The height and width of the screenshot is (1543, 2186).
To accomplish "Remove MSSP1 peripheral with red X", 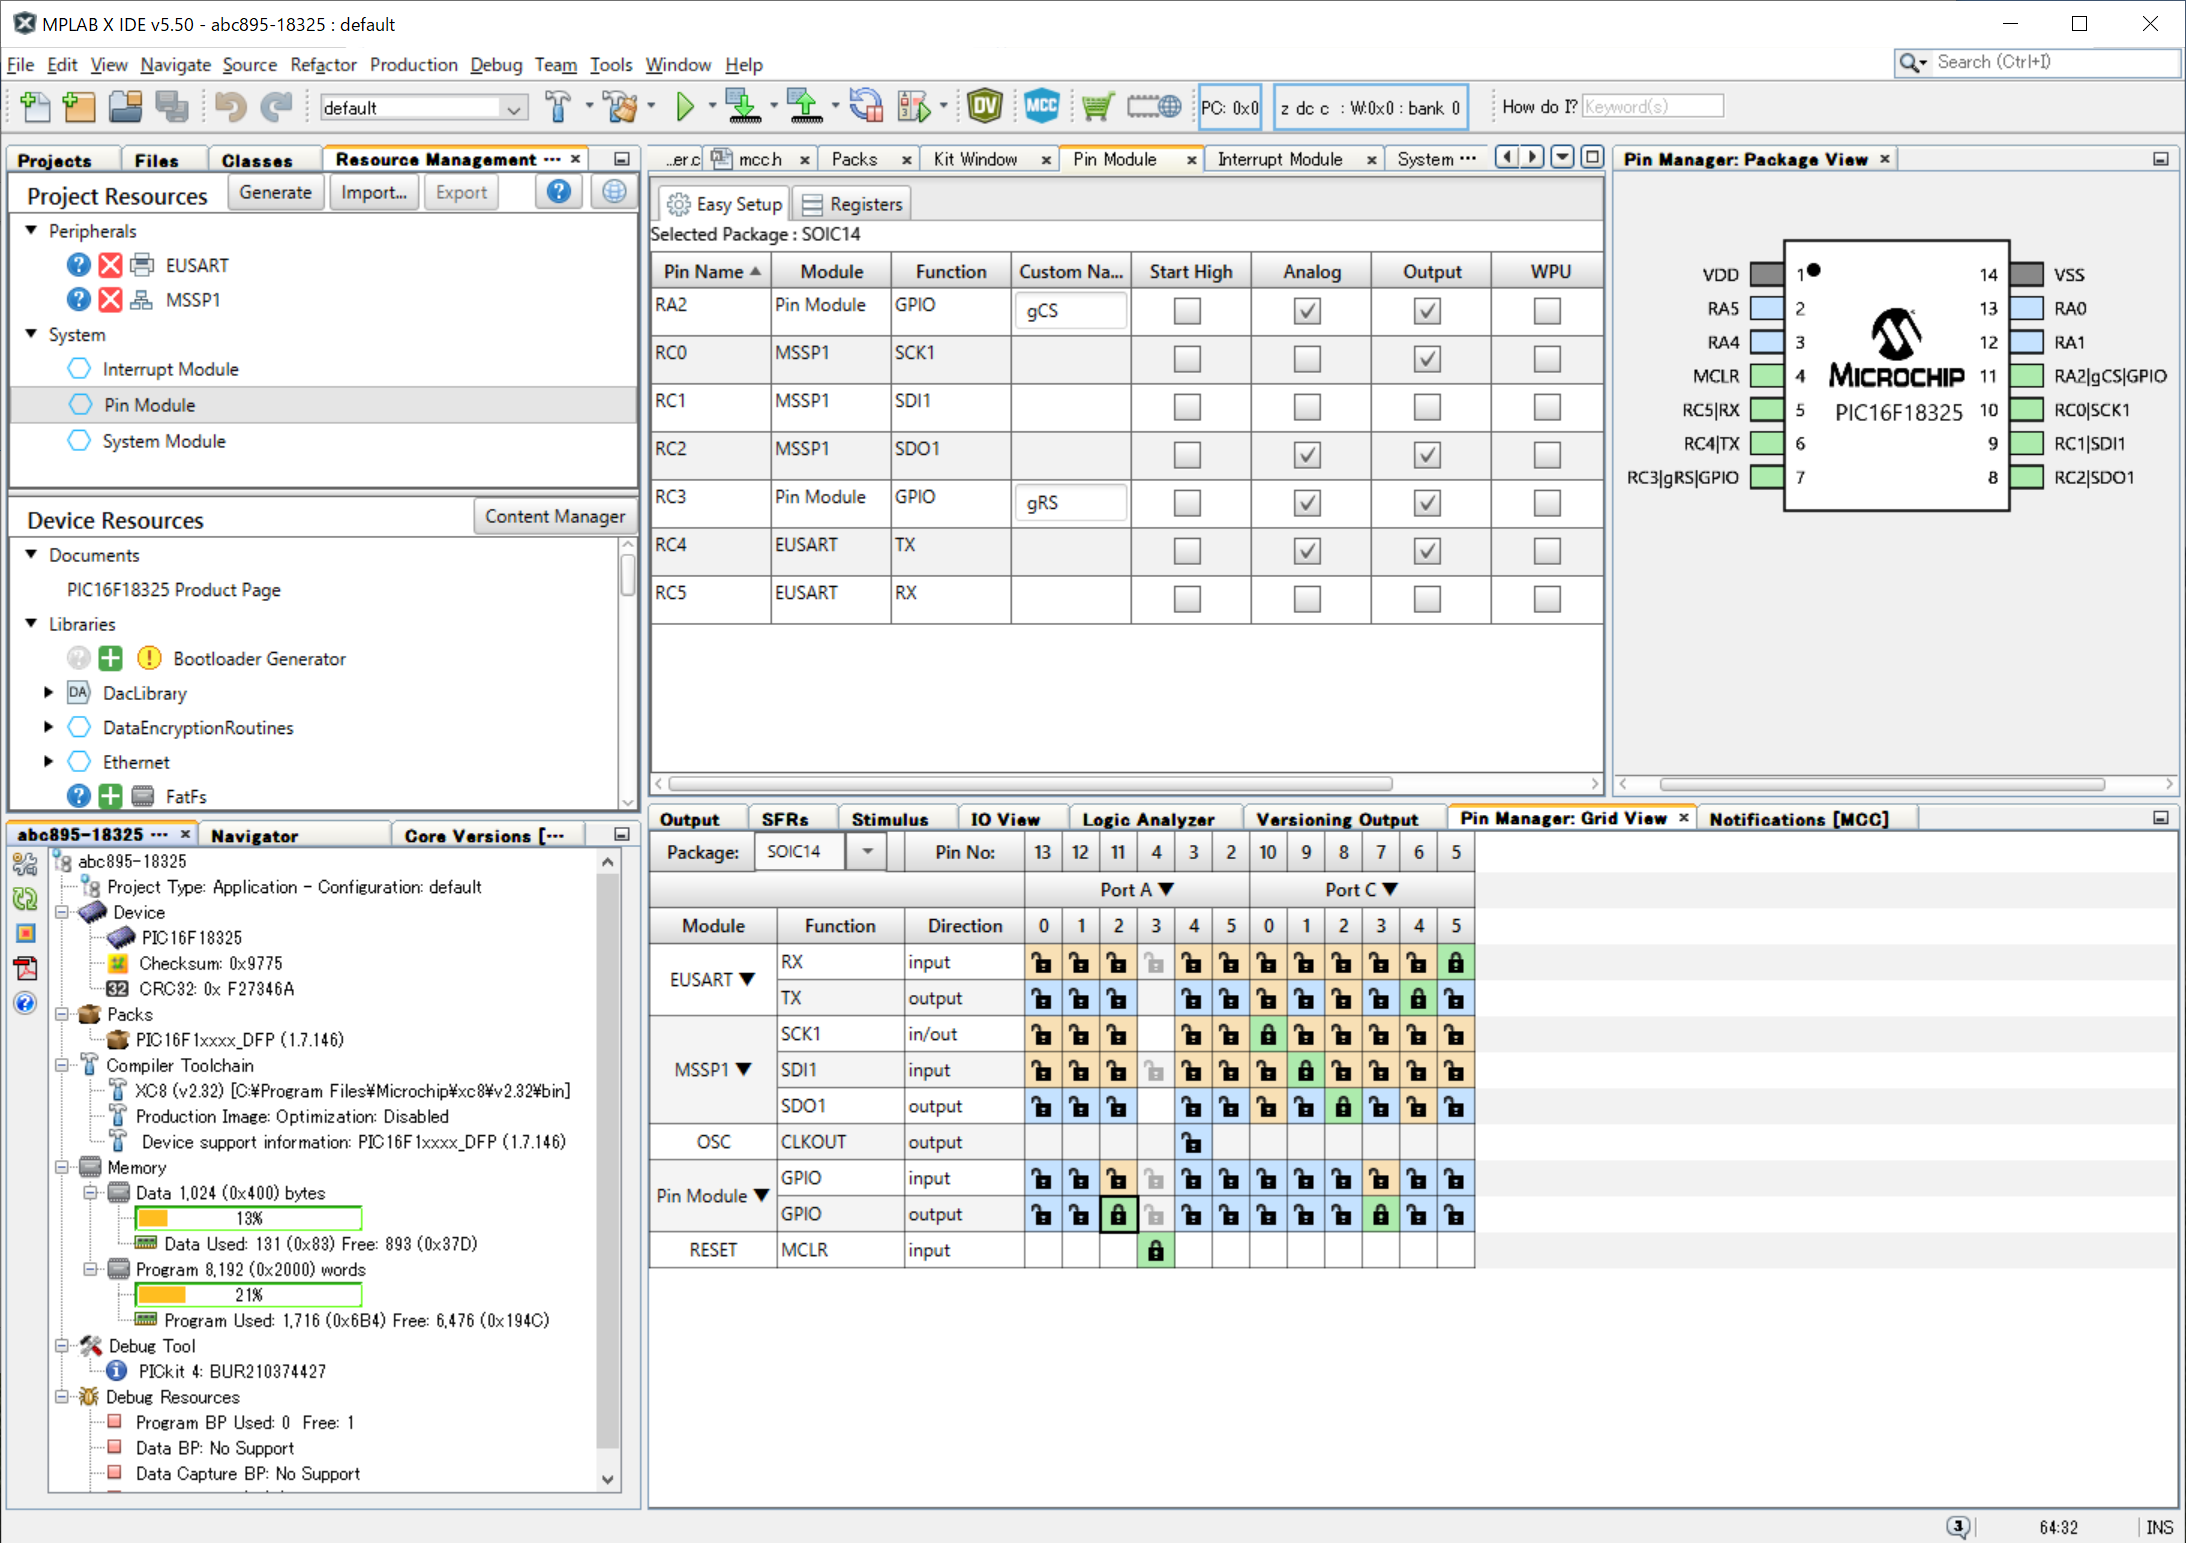I will coord(111,299).
